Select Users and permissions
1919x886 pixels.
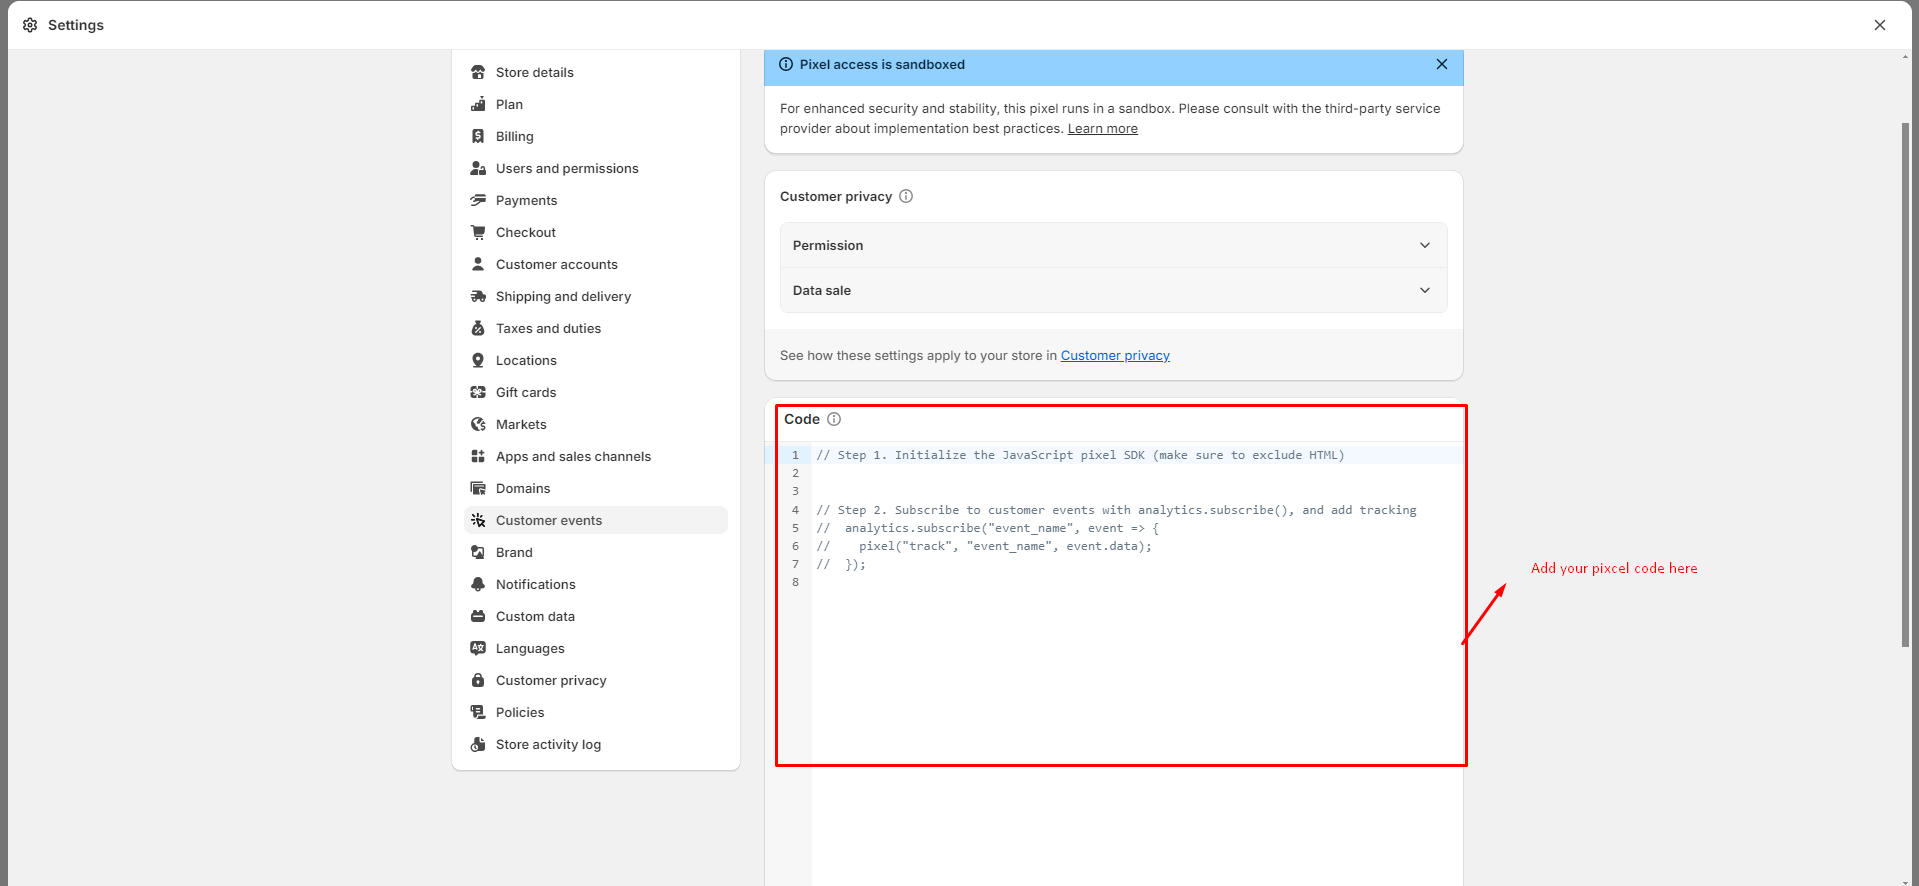[596, 168]
